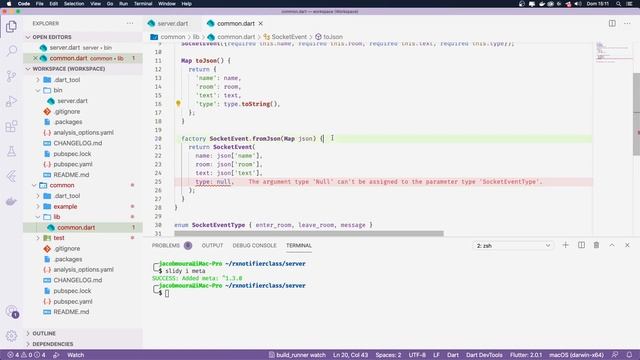Click Ln 20, Col 43 position indicator
This screenshot has width=640, height=360.
coord(350,355)
